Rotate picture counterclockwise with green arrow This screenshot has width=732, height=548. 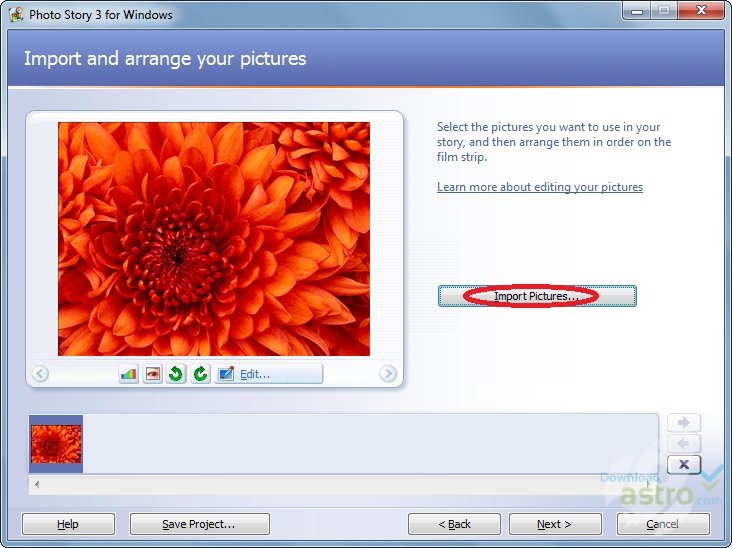176,374
